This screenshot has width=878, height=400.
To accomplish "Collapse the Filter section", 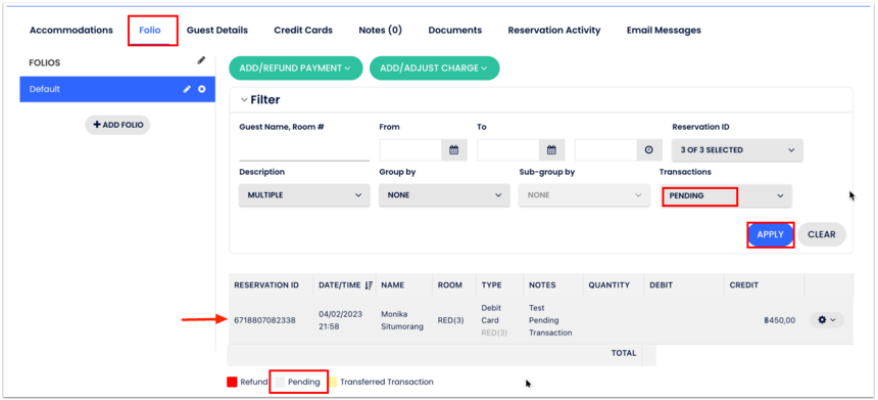I will tap(244, 100).
